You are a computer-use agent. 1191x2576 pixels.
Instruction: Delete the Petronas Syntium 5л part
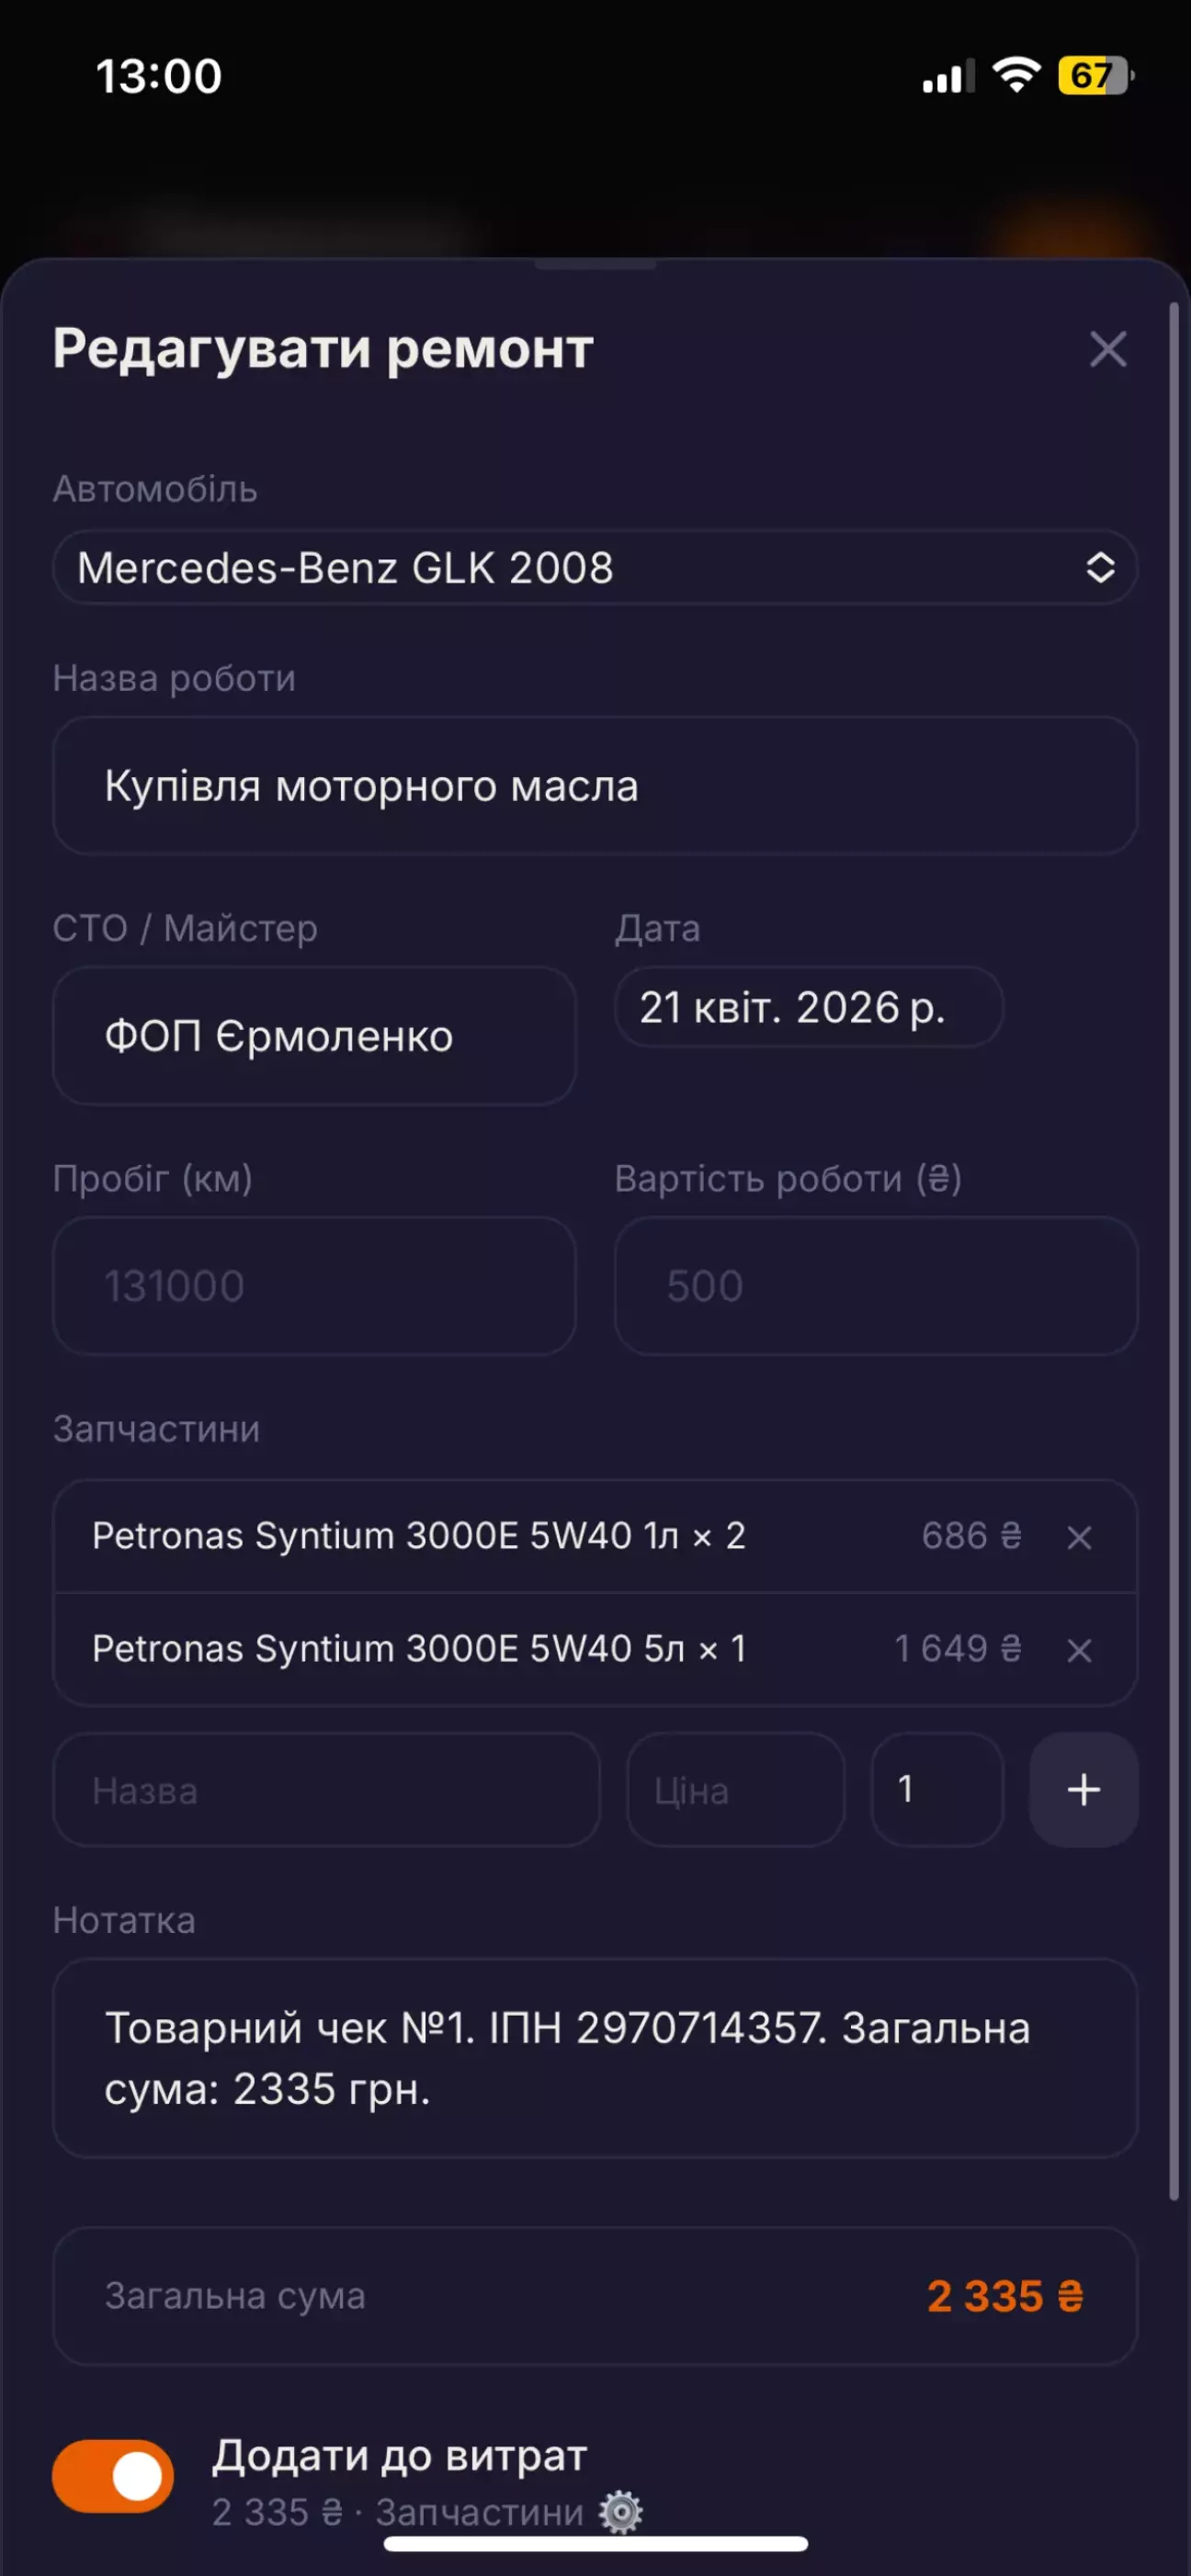pyautogui.click(x=1078, y=1650)
